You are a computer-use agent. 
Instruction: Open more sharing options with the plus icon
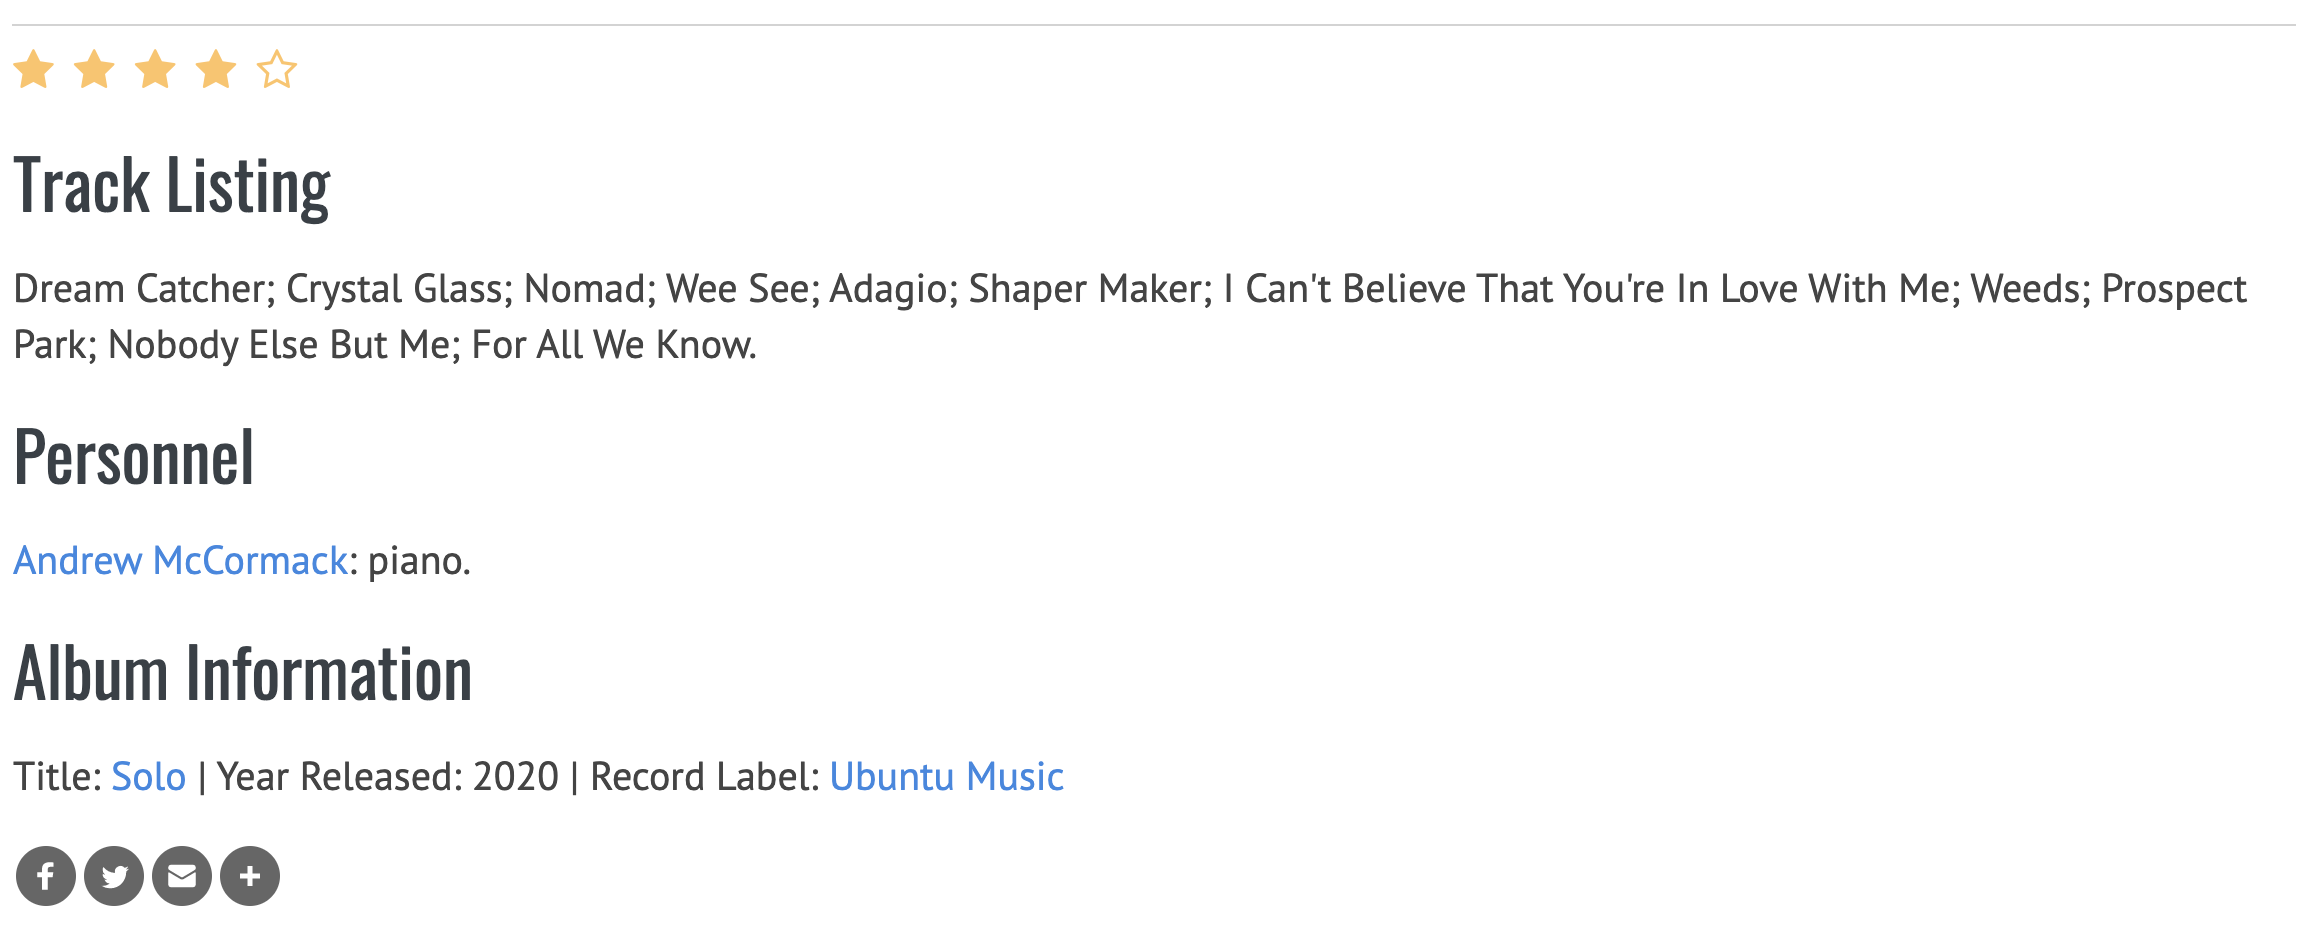click(x=250, y=876)
